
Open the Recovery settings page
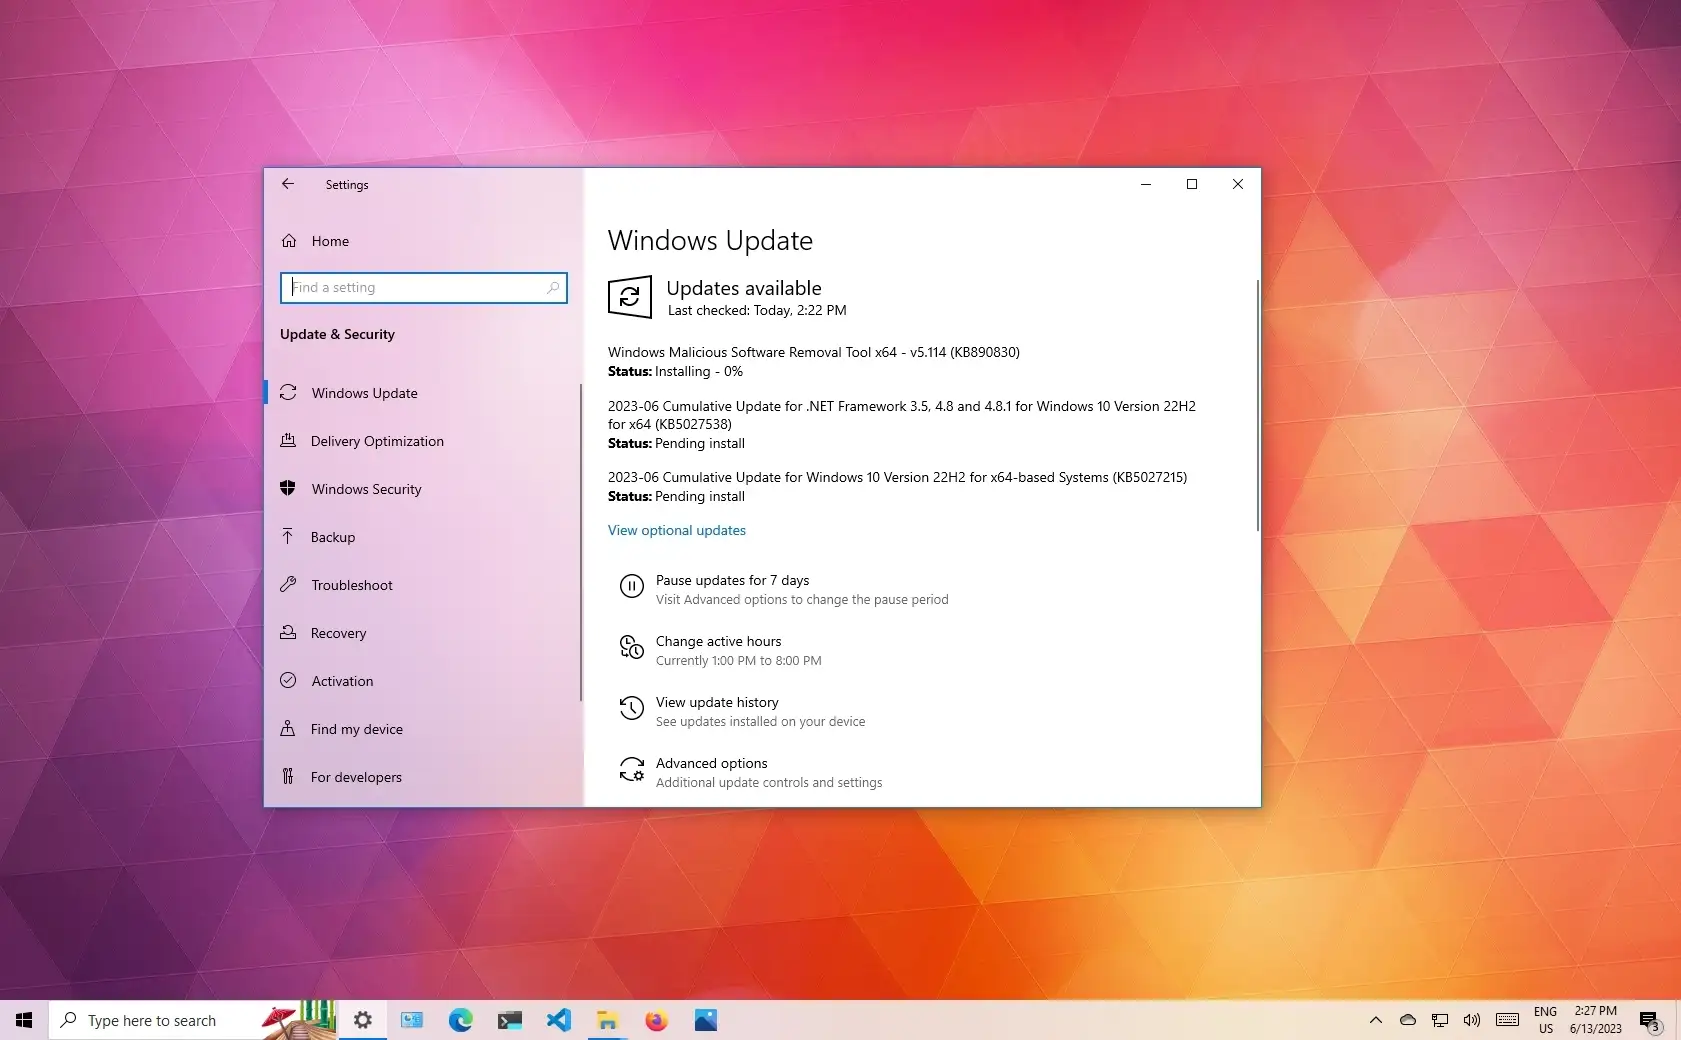pos(423,633)
